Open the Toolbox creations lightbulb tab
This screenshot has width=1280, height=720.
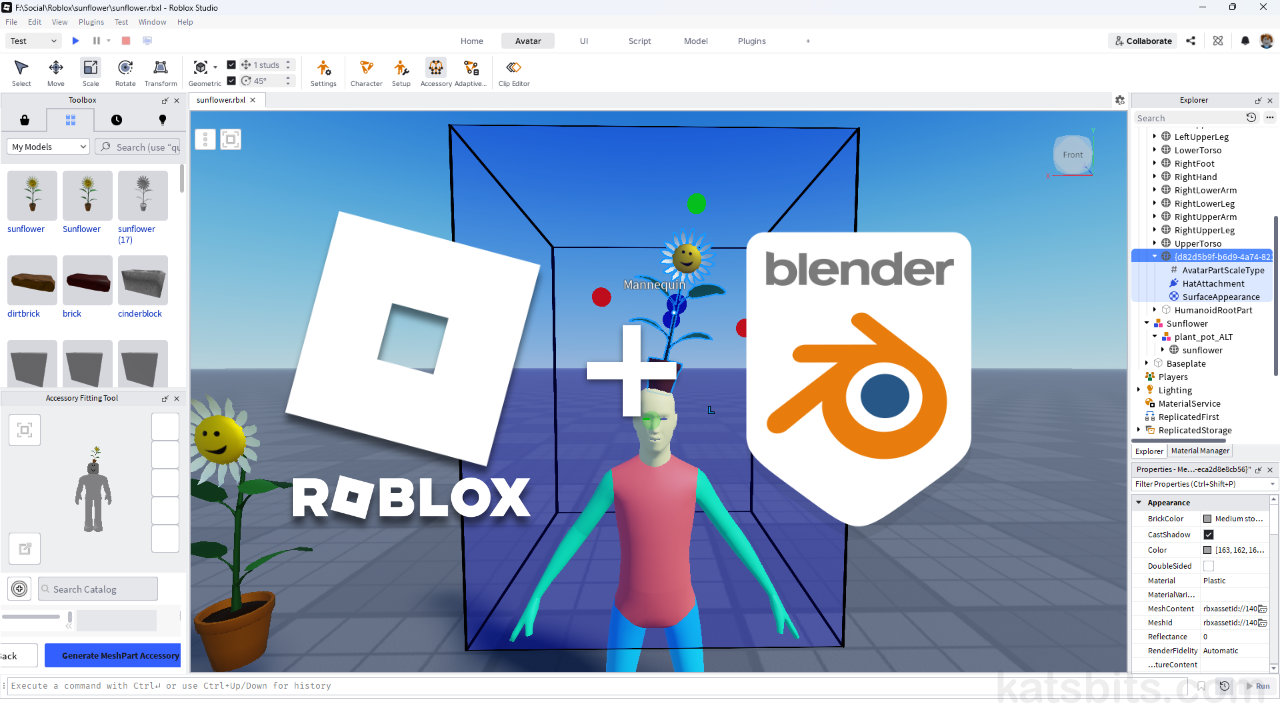pyautogui.click(x=162, y=119)
